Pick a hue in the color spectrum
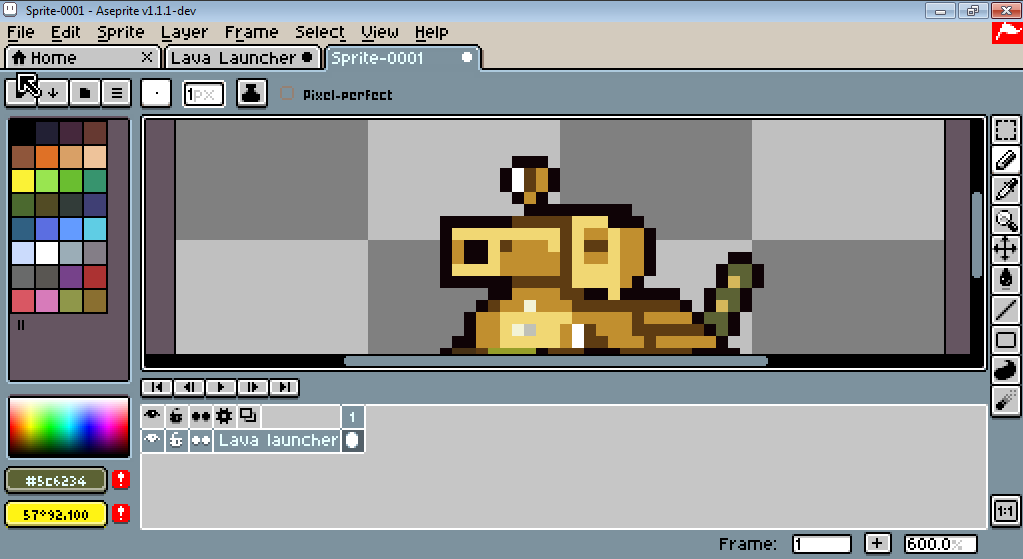 (x=69, y=427)
